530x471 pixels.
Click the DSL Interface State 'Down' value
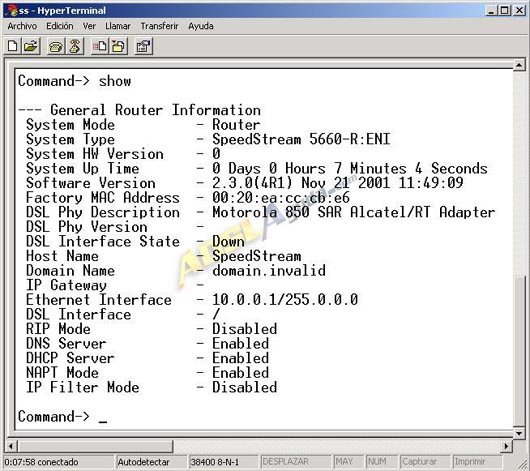point(228,241)
